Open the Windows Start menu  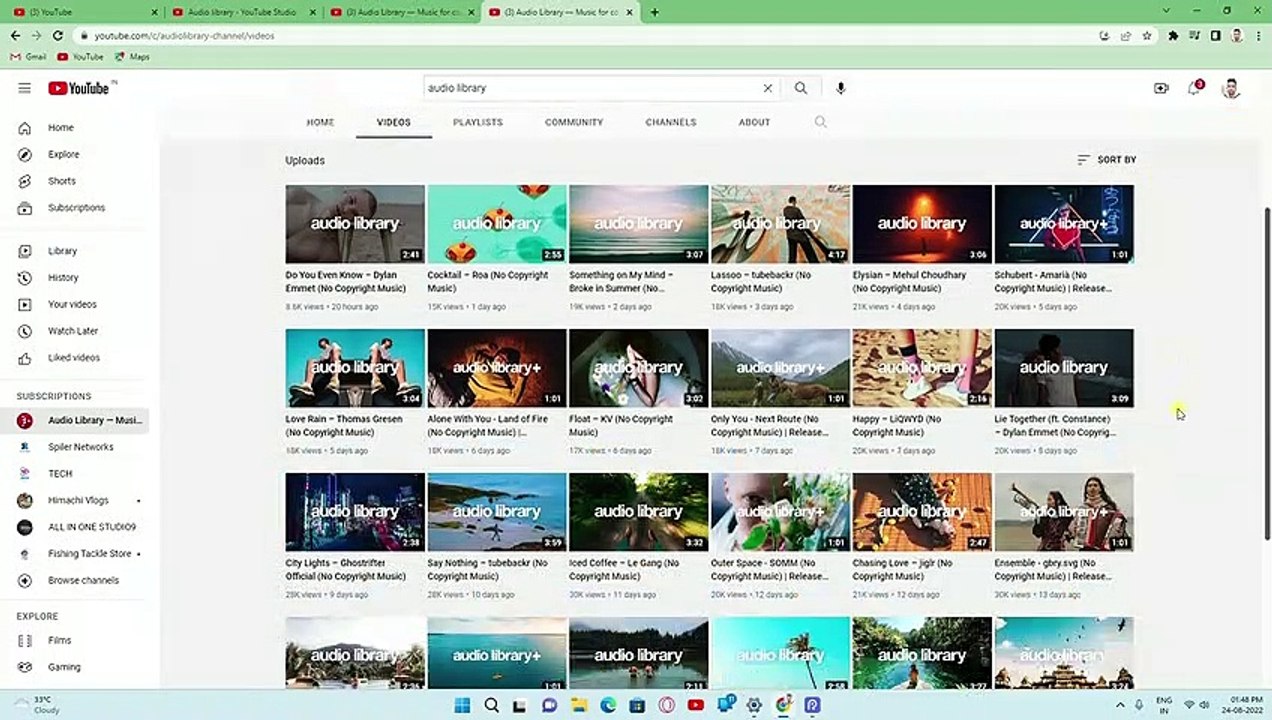tap(462, 705)
